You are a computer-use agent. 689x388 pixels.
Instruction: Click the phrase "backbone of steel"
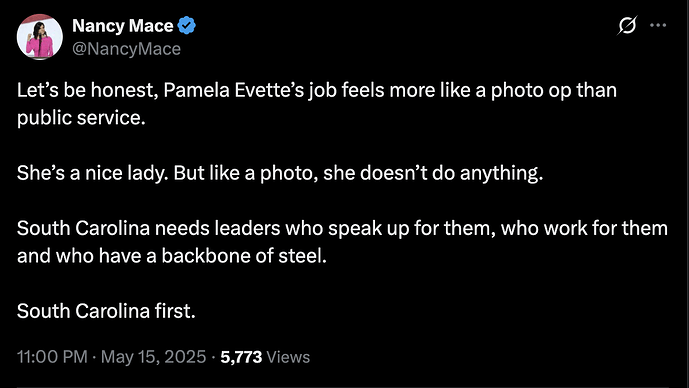pos(244,256)
